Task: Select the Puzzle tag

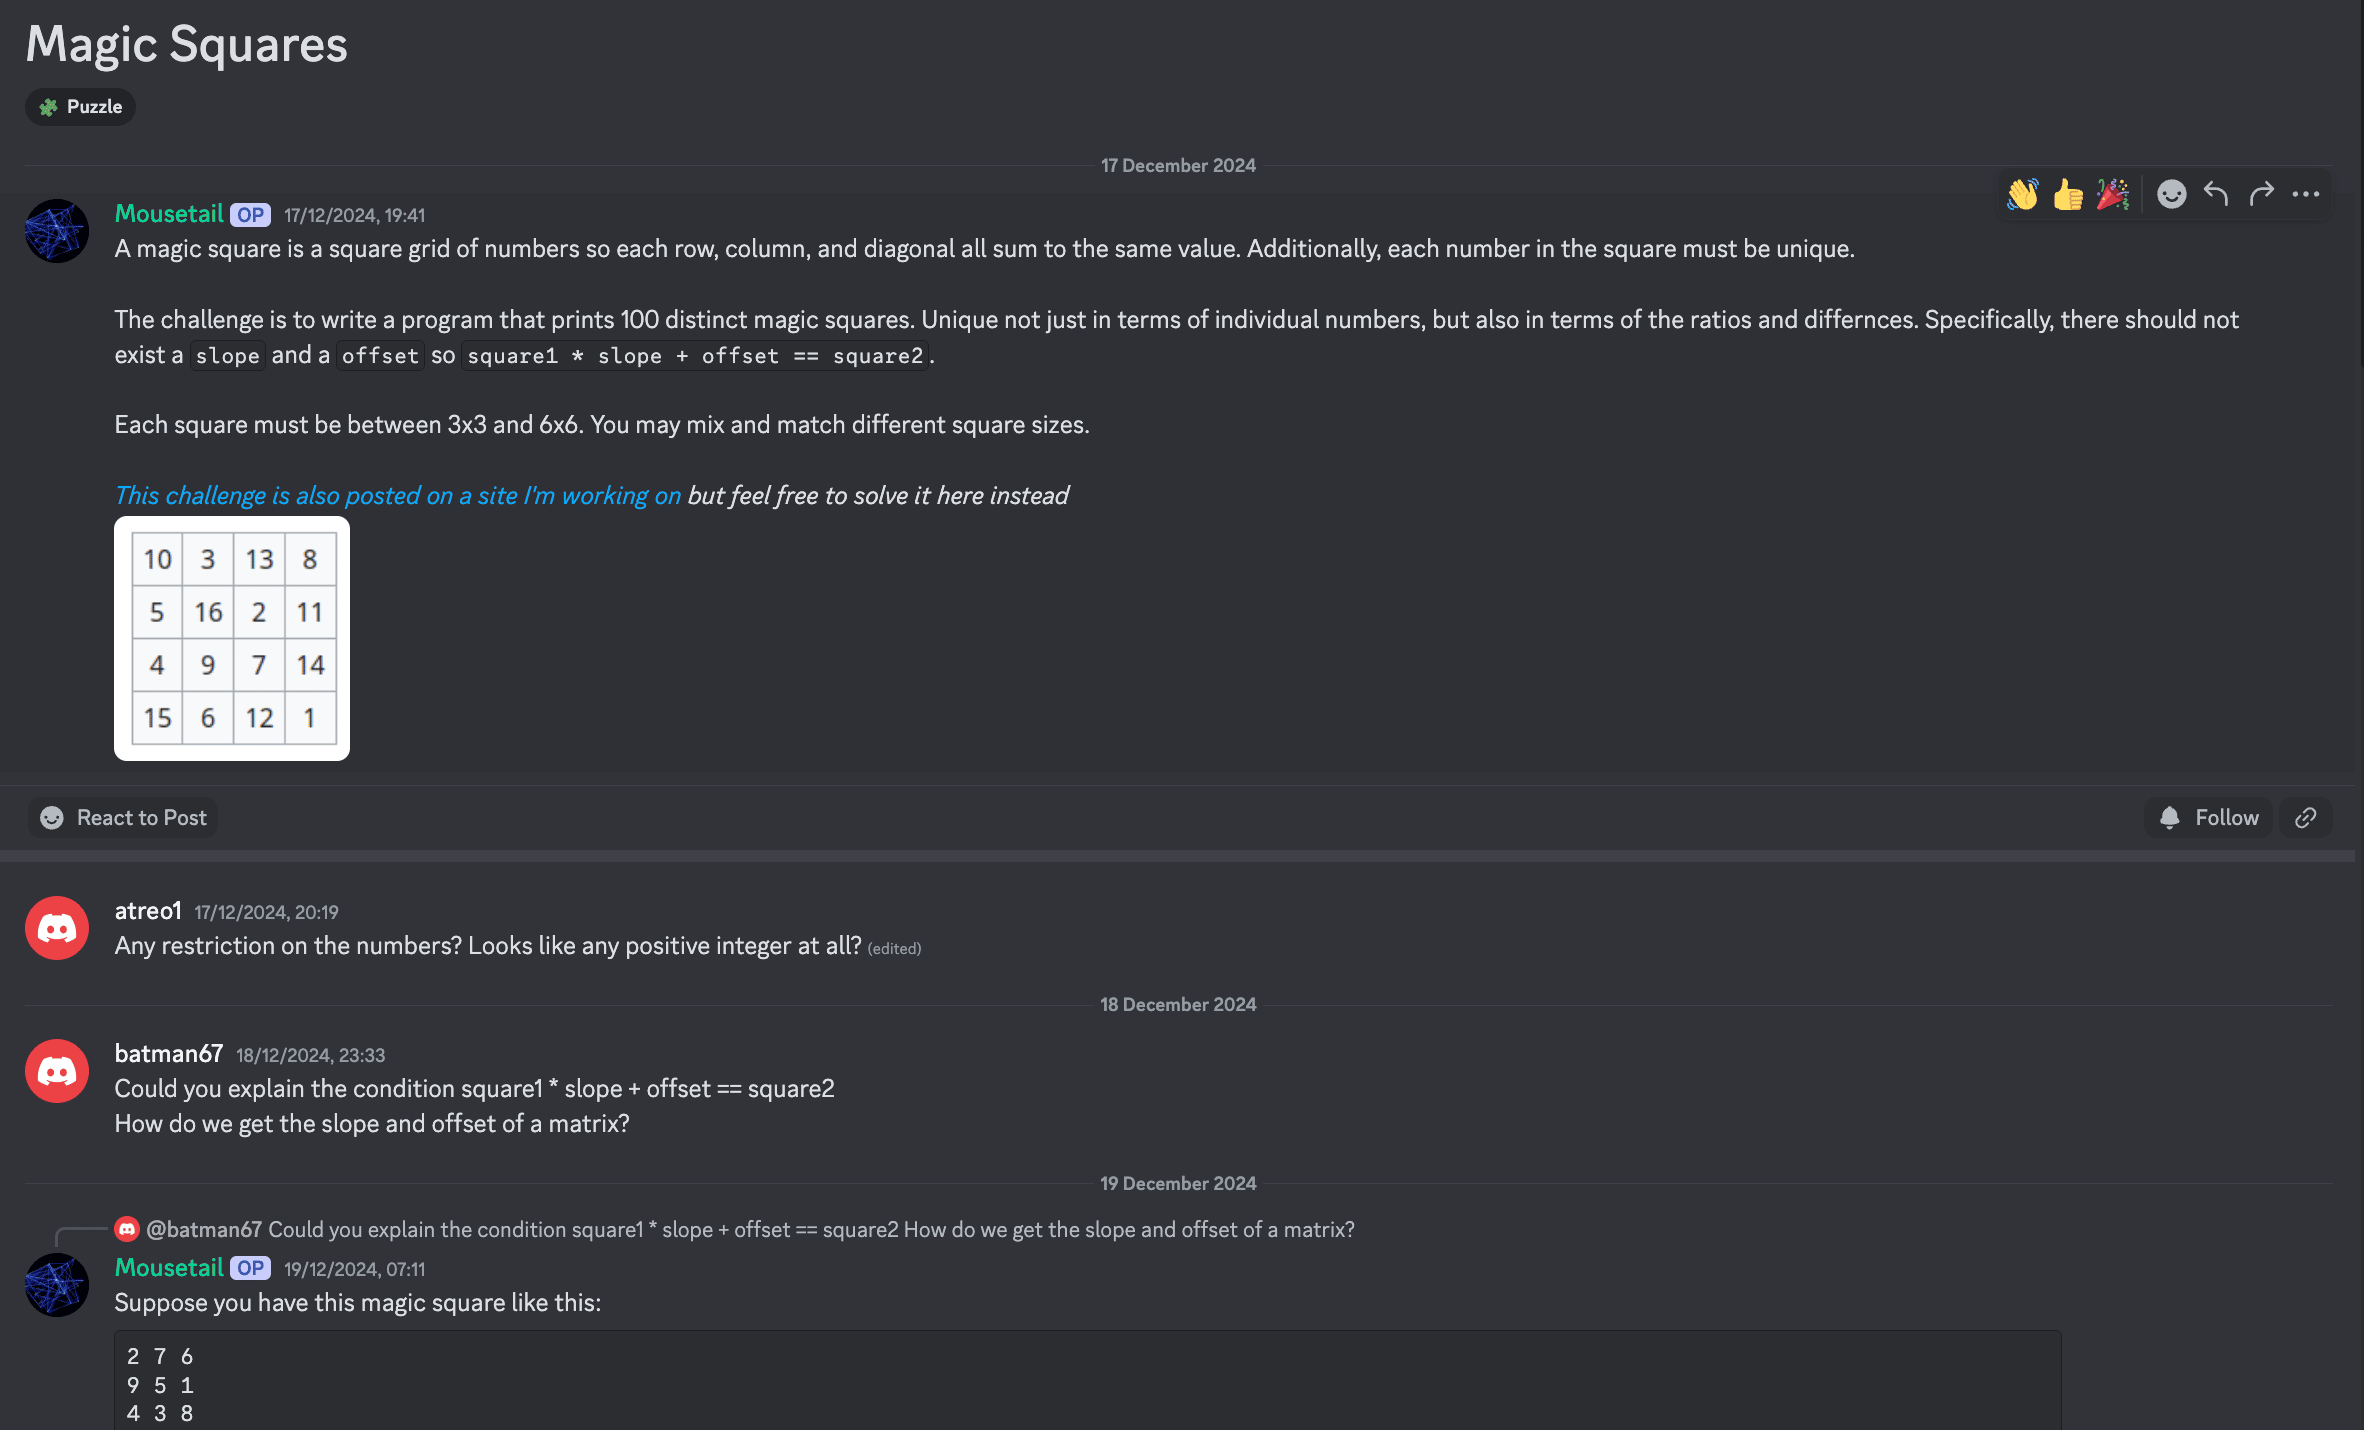Action: (80, 107)
